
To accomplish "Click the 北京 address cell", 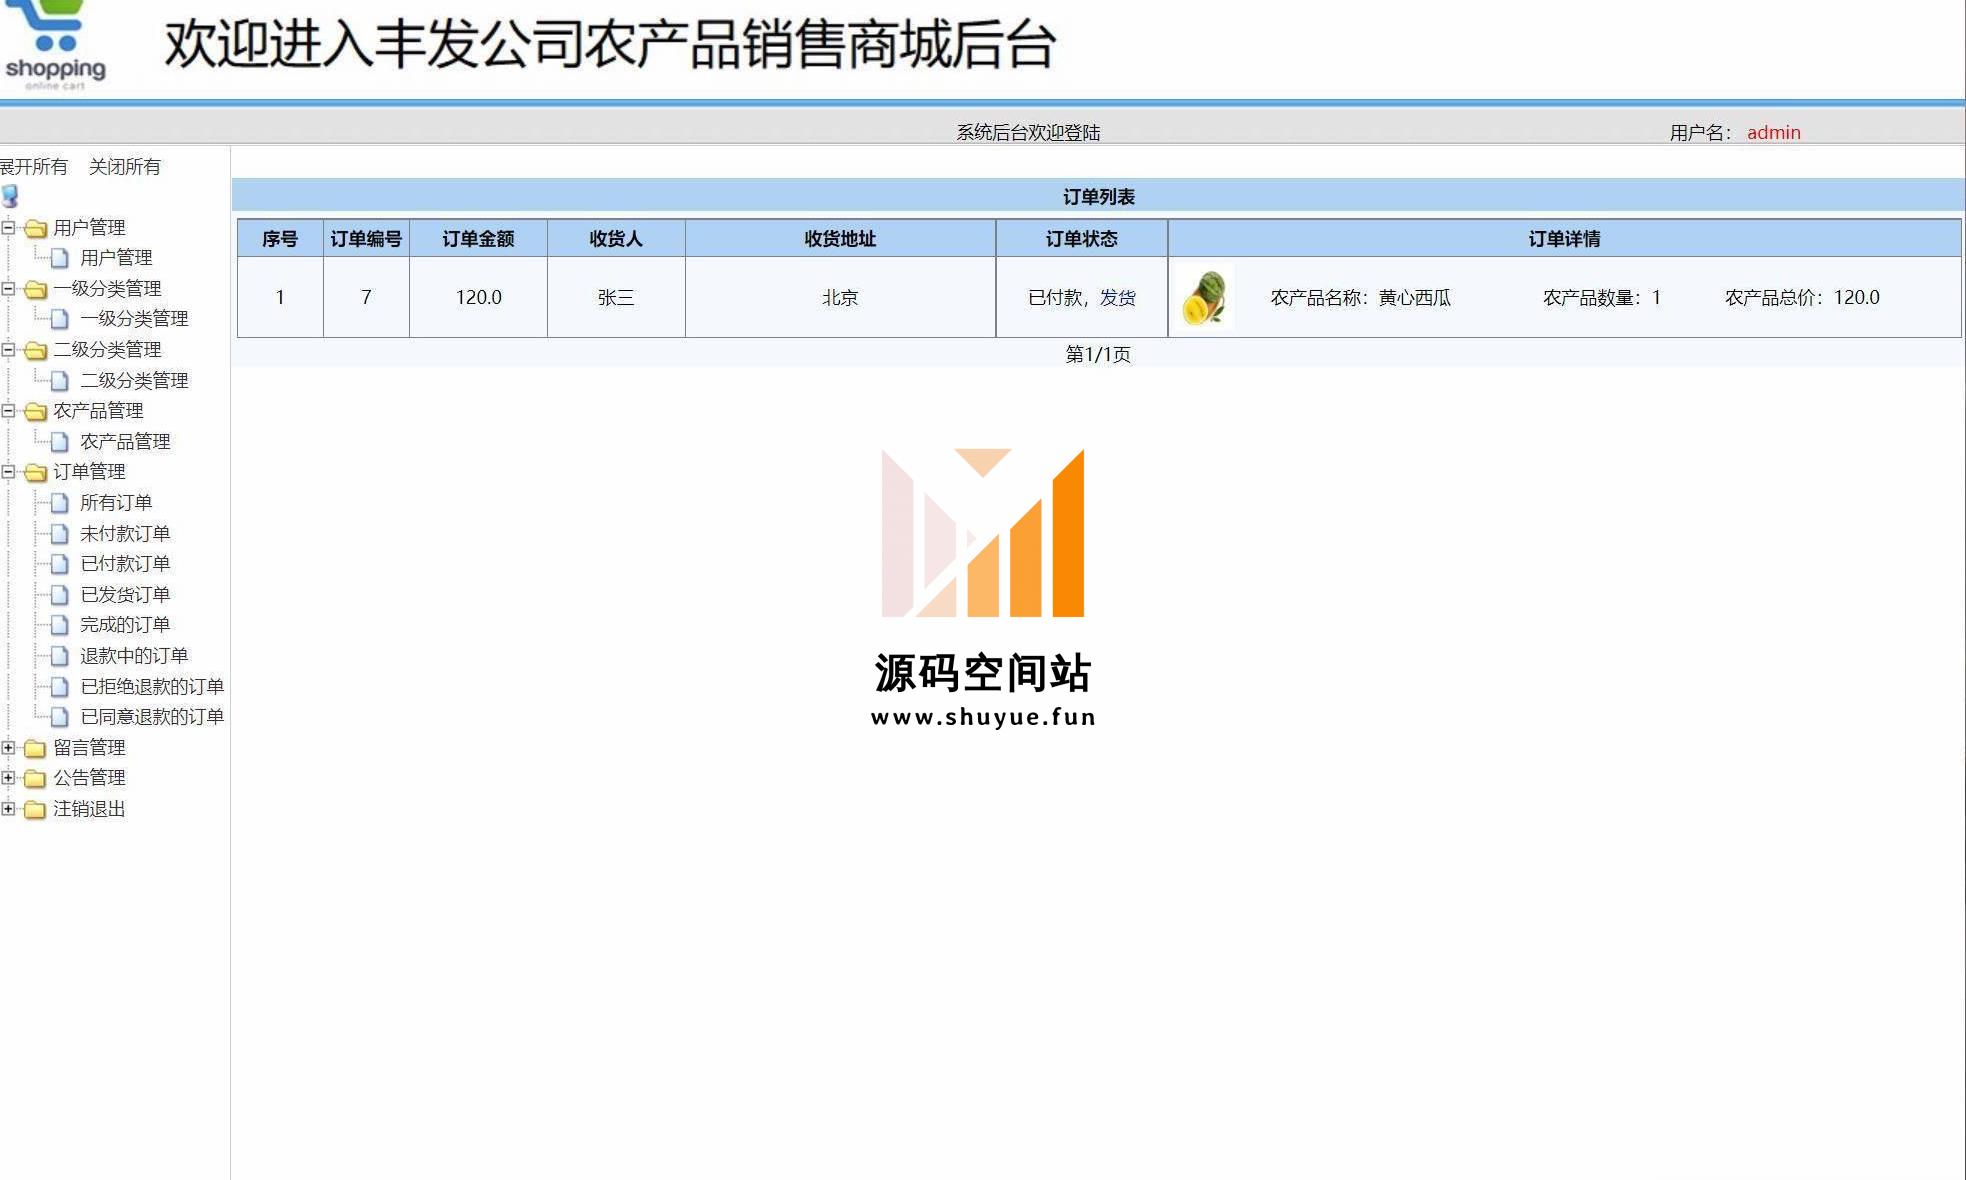I will [x=840, y=297].
